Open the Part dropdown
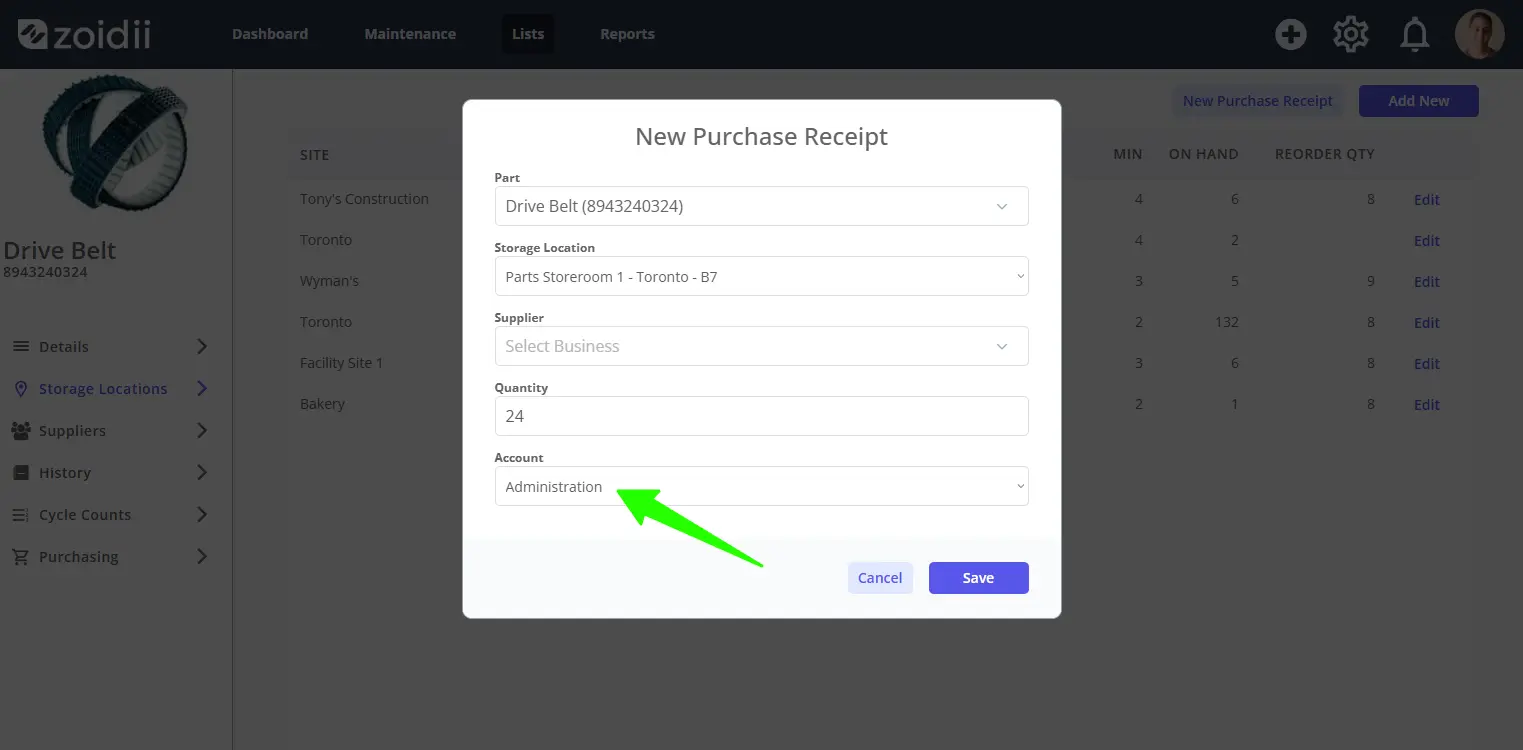 point(761,206)
